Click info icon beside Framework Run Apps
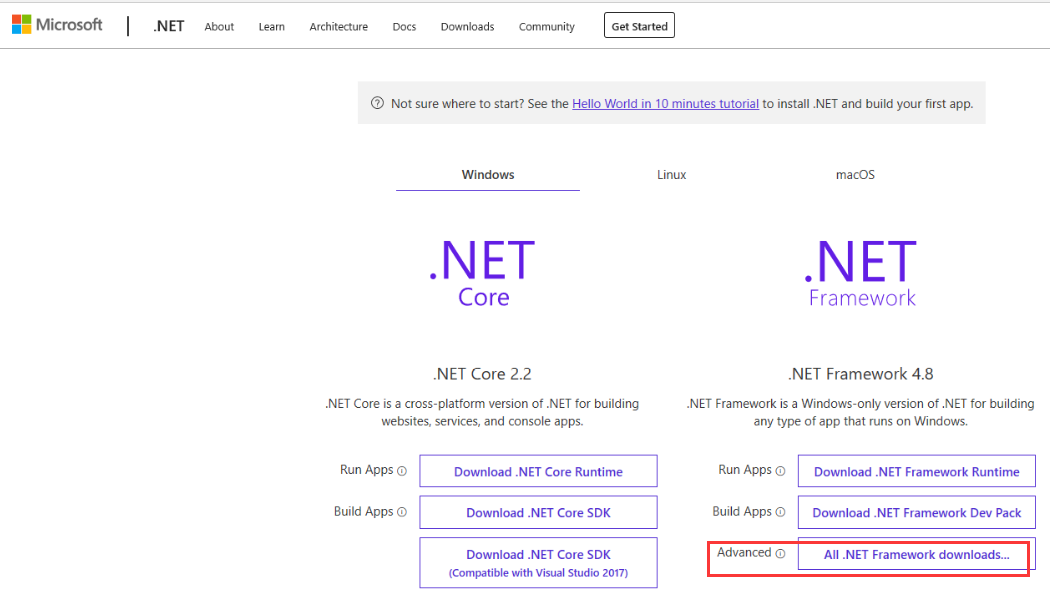Viewport: 1050px width, 592px height. 780,471
